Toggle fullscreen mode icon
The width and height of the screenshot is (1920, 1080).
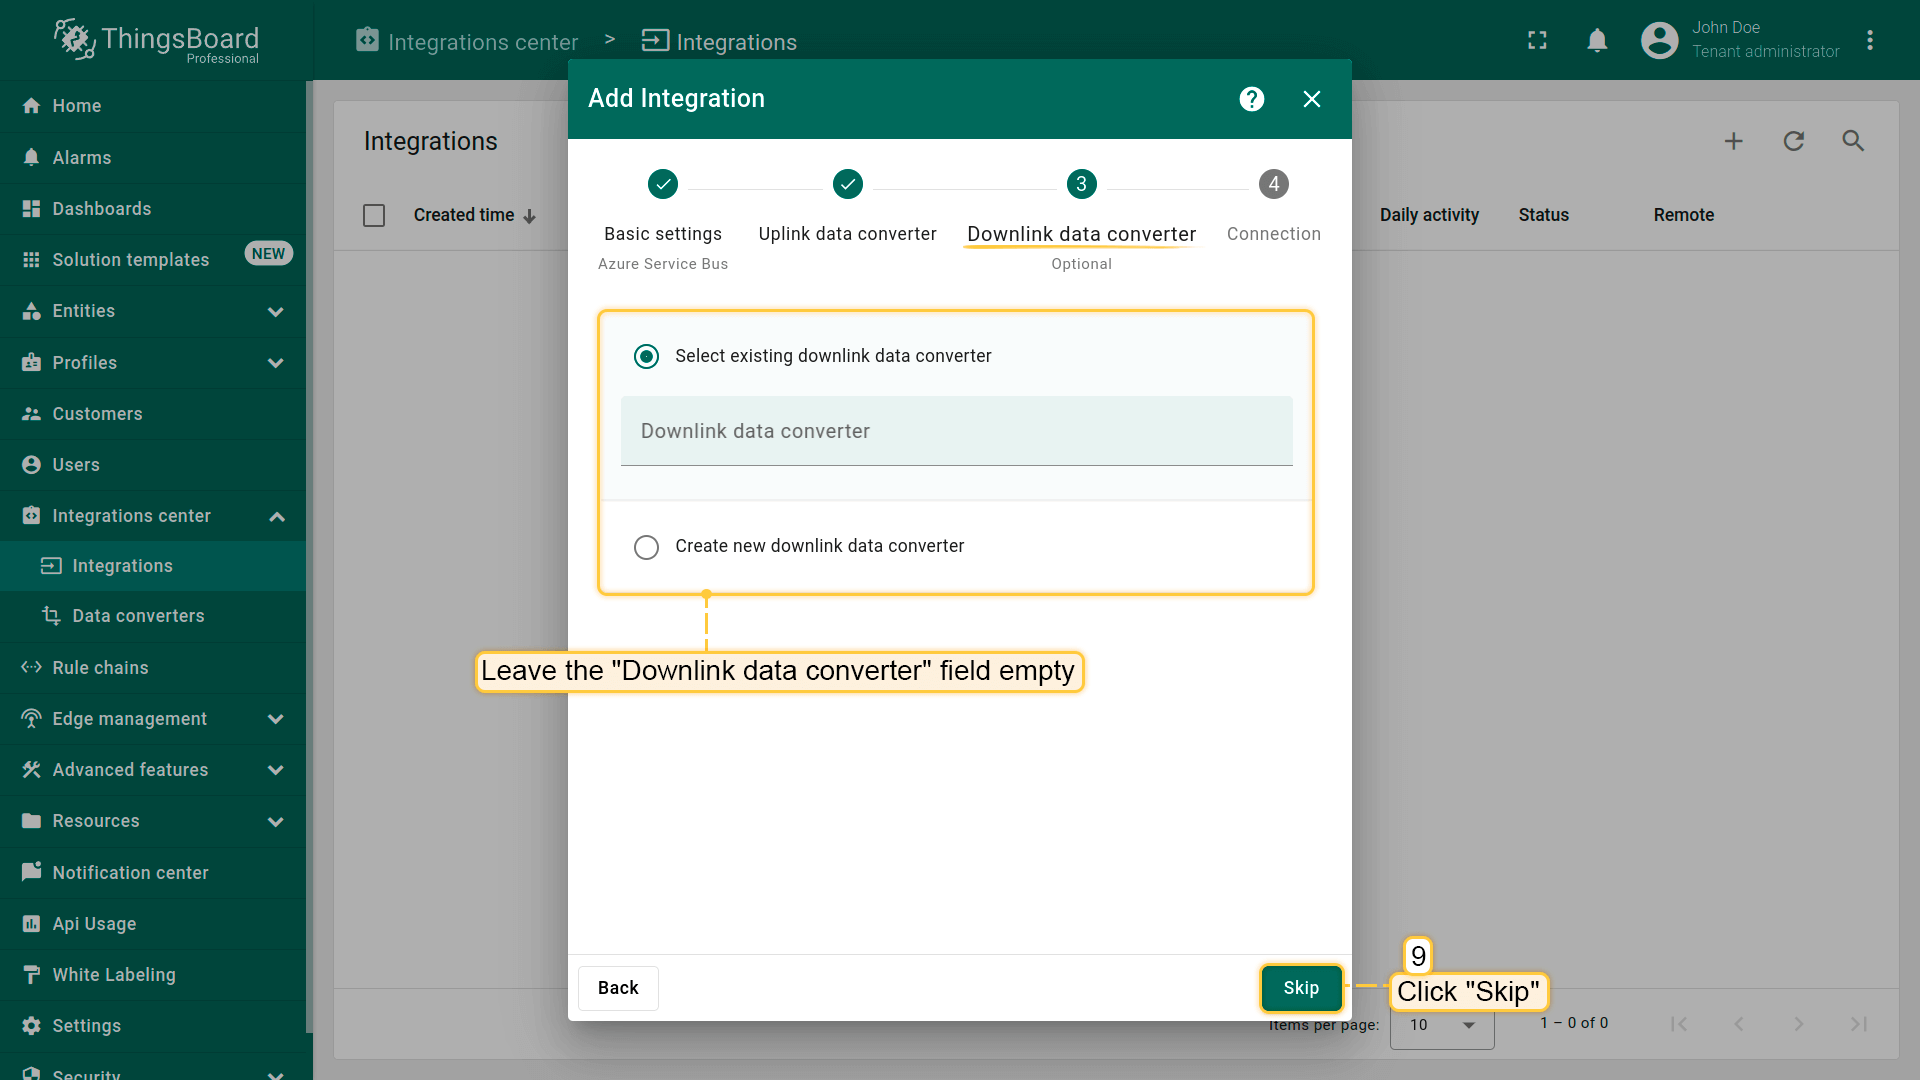(1537, 40)
